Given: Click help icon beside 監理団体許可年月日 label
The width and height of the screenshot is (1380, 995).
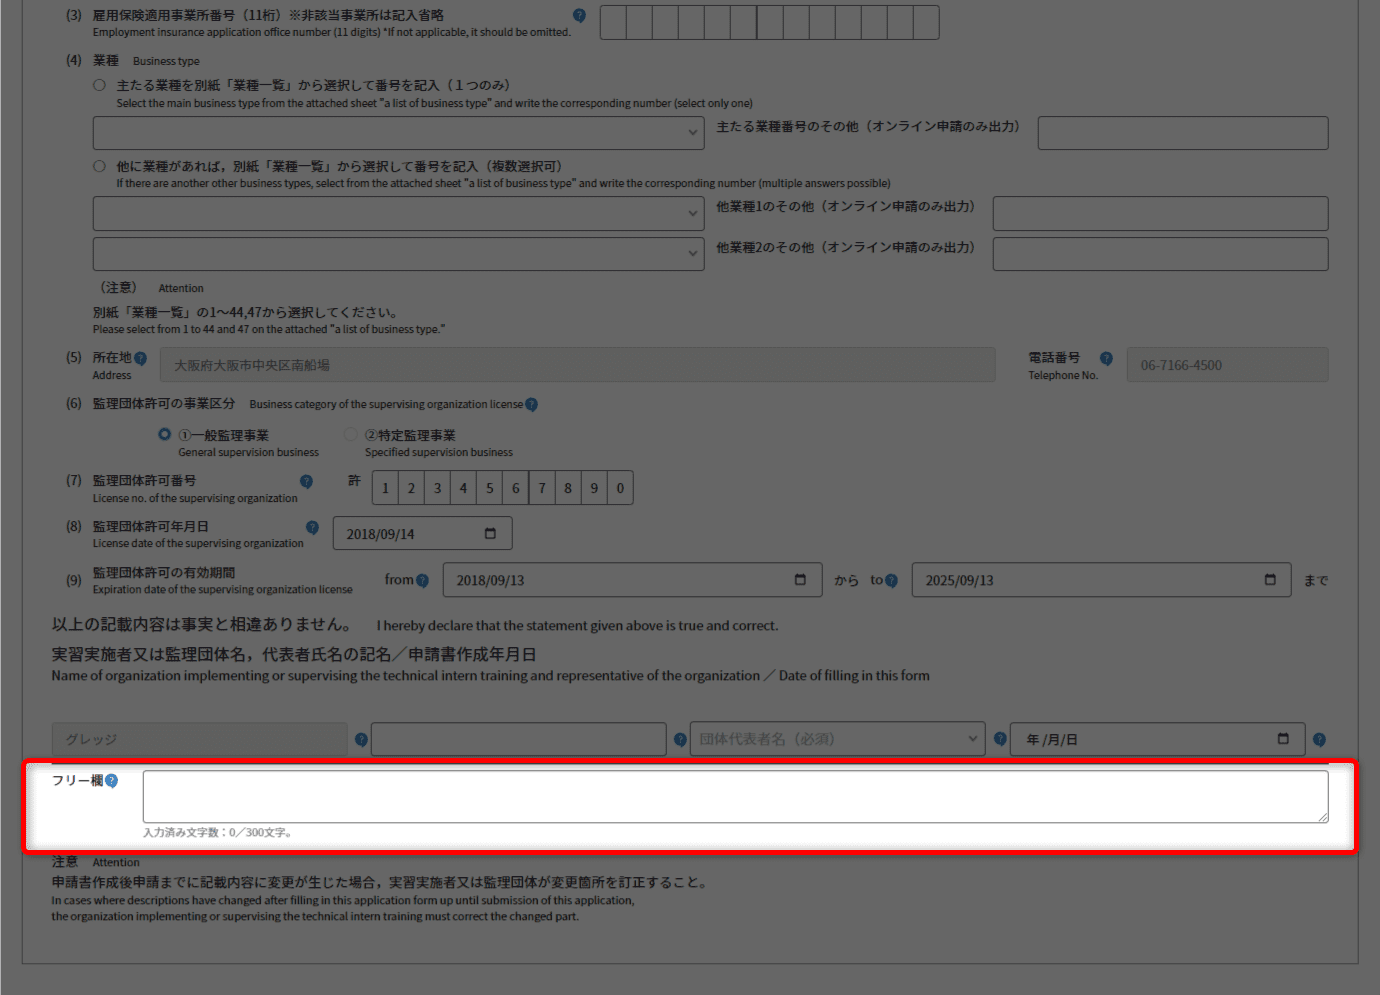Looking at the screenshot, I should (x=312, y=528).
